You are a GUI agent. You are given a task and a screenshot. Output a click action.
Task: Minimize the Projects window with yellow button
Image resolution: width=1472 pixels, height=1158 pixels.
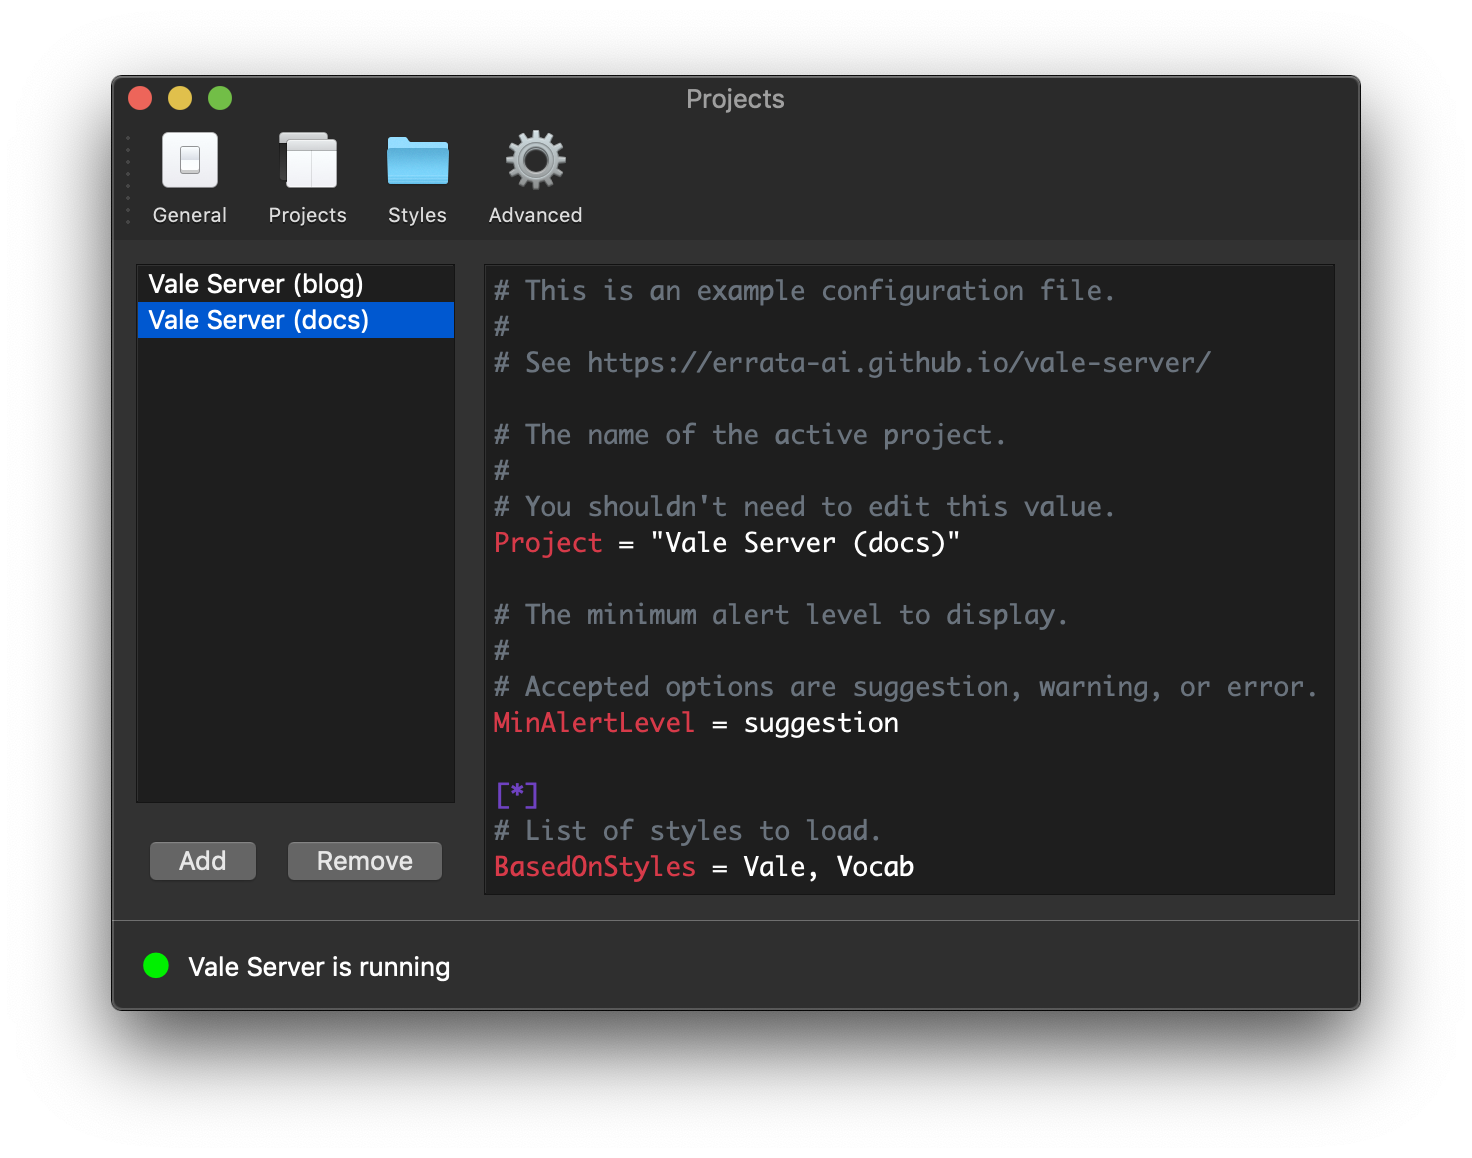(x=180, y=98)
